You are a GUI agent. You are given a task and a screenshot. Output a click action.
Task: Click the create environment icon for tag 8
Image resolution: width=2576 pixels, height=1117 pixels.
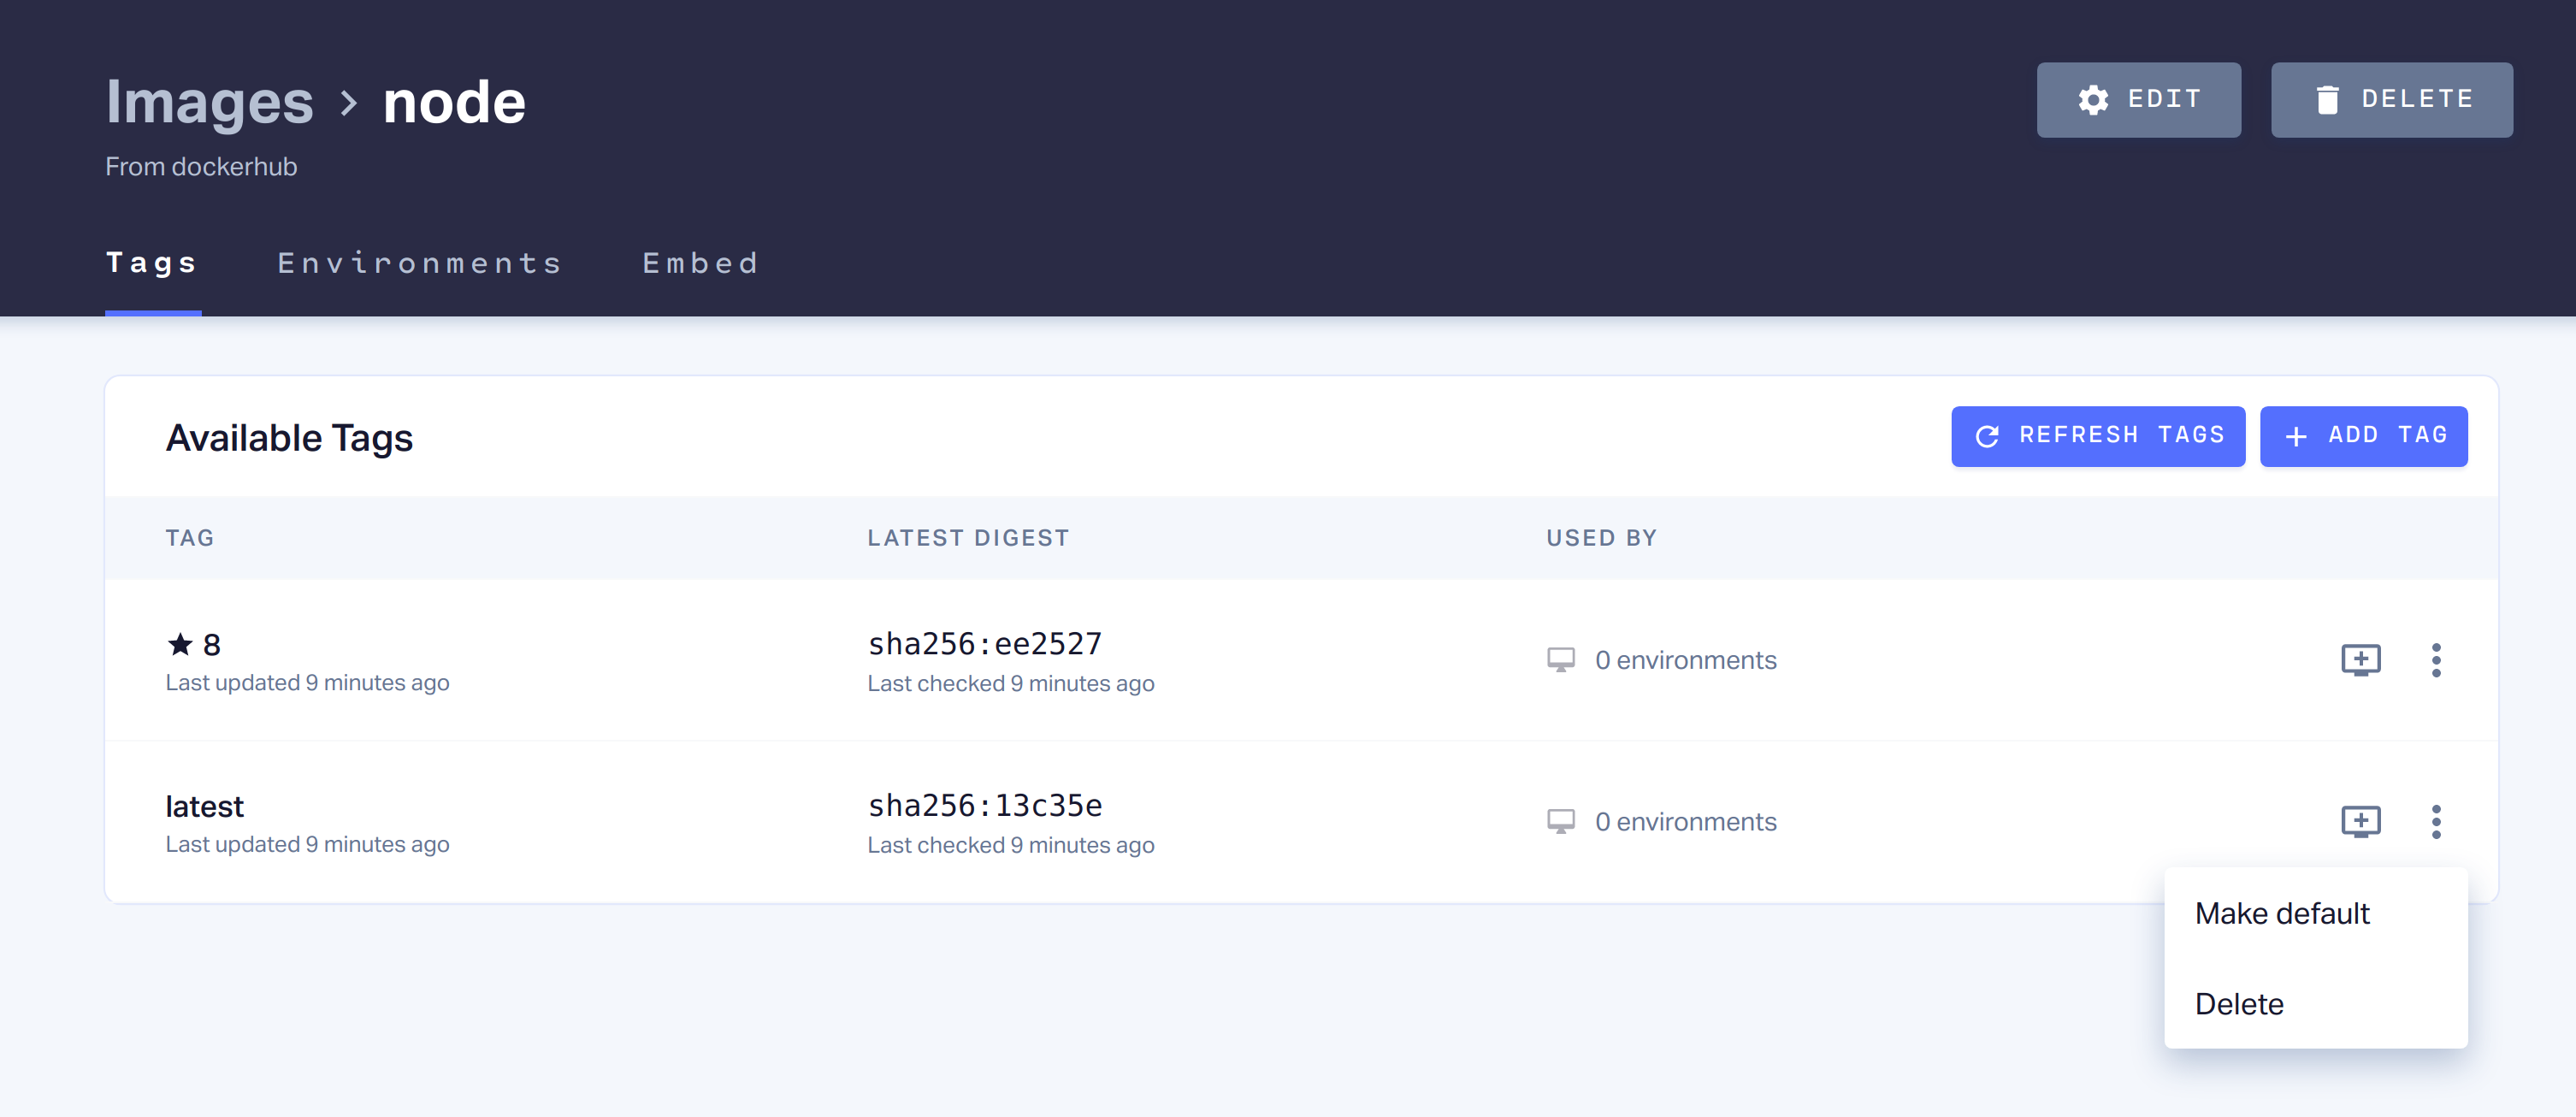click(x=2360, y=660)
